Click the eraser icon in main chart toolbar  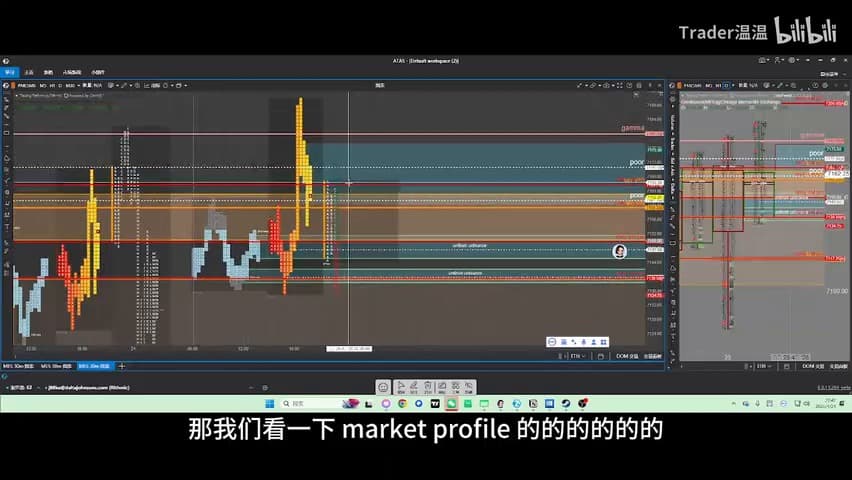(x=593, y=85)
